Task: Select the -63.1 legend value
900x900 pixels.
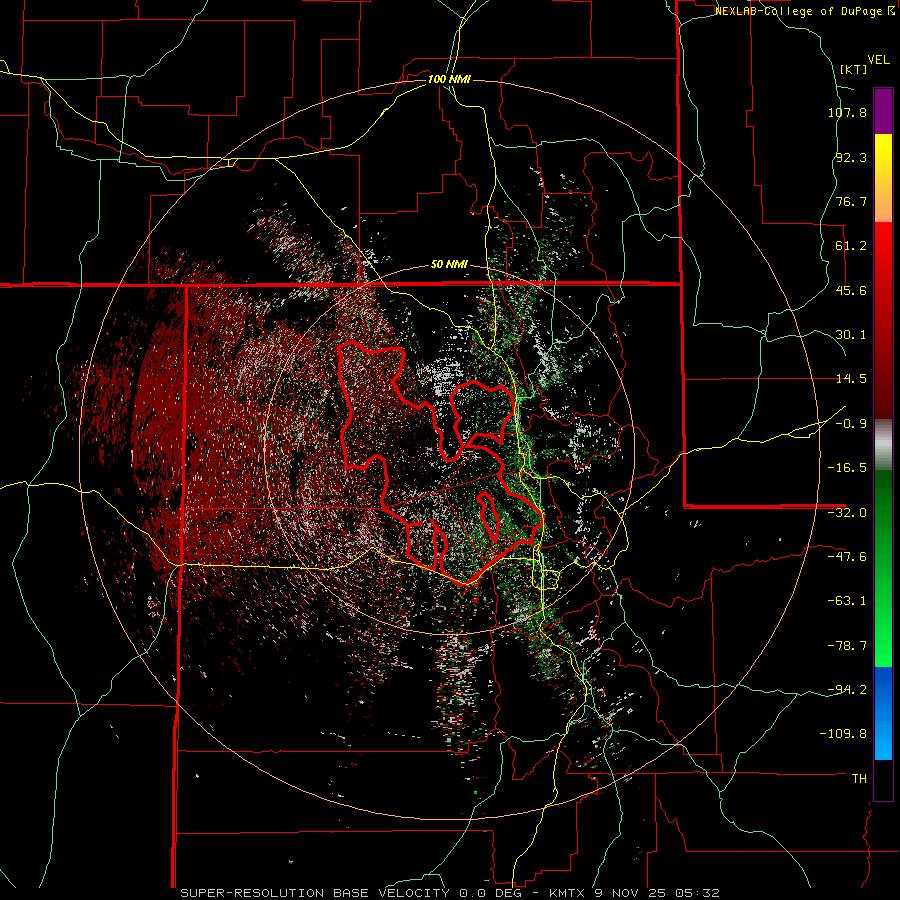Action: tap(847, 601)
